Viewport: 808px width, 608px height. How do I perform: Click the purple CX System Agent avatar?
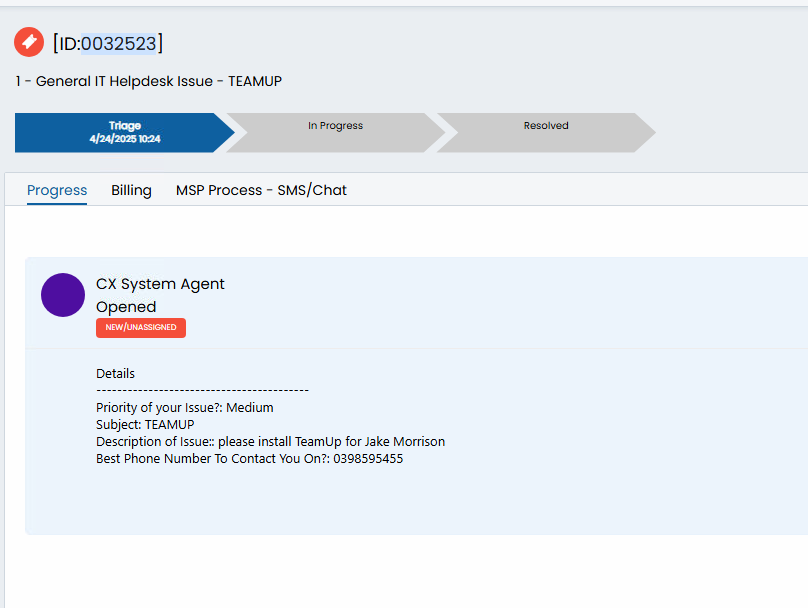point(63,295)
